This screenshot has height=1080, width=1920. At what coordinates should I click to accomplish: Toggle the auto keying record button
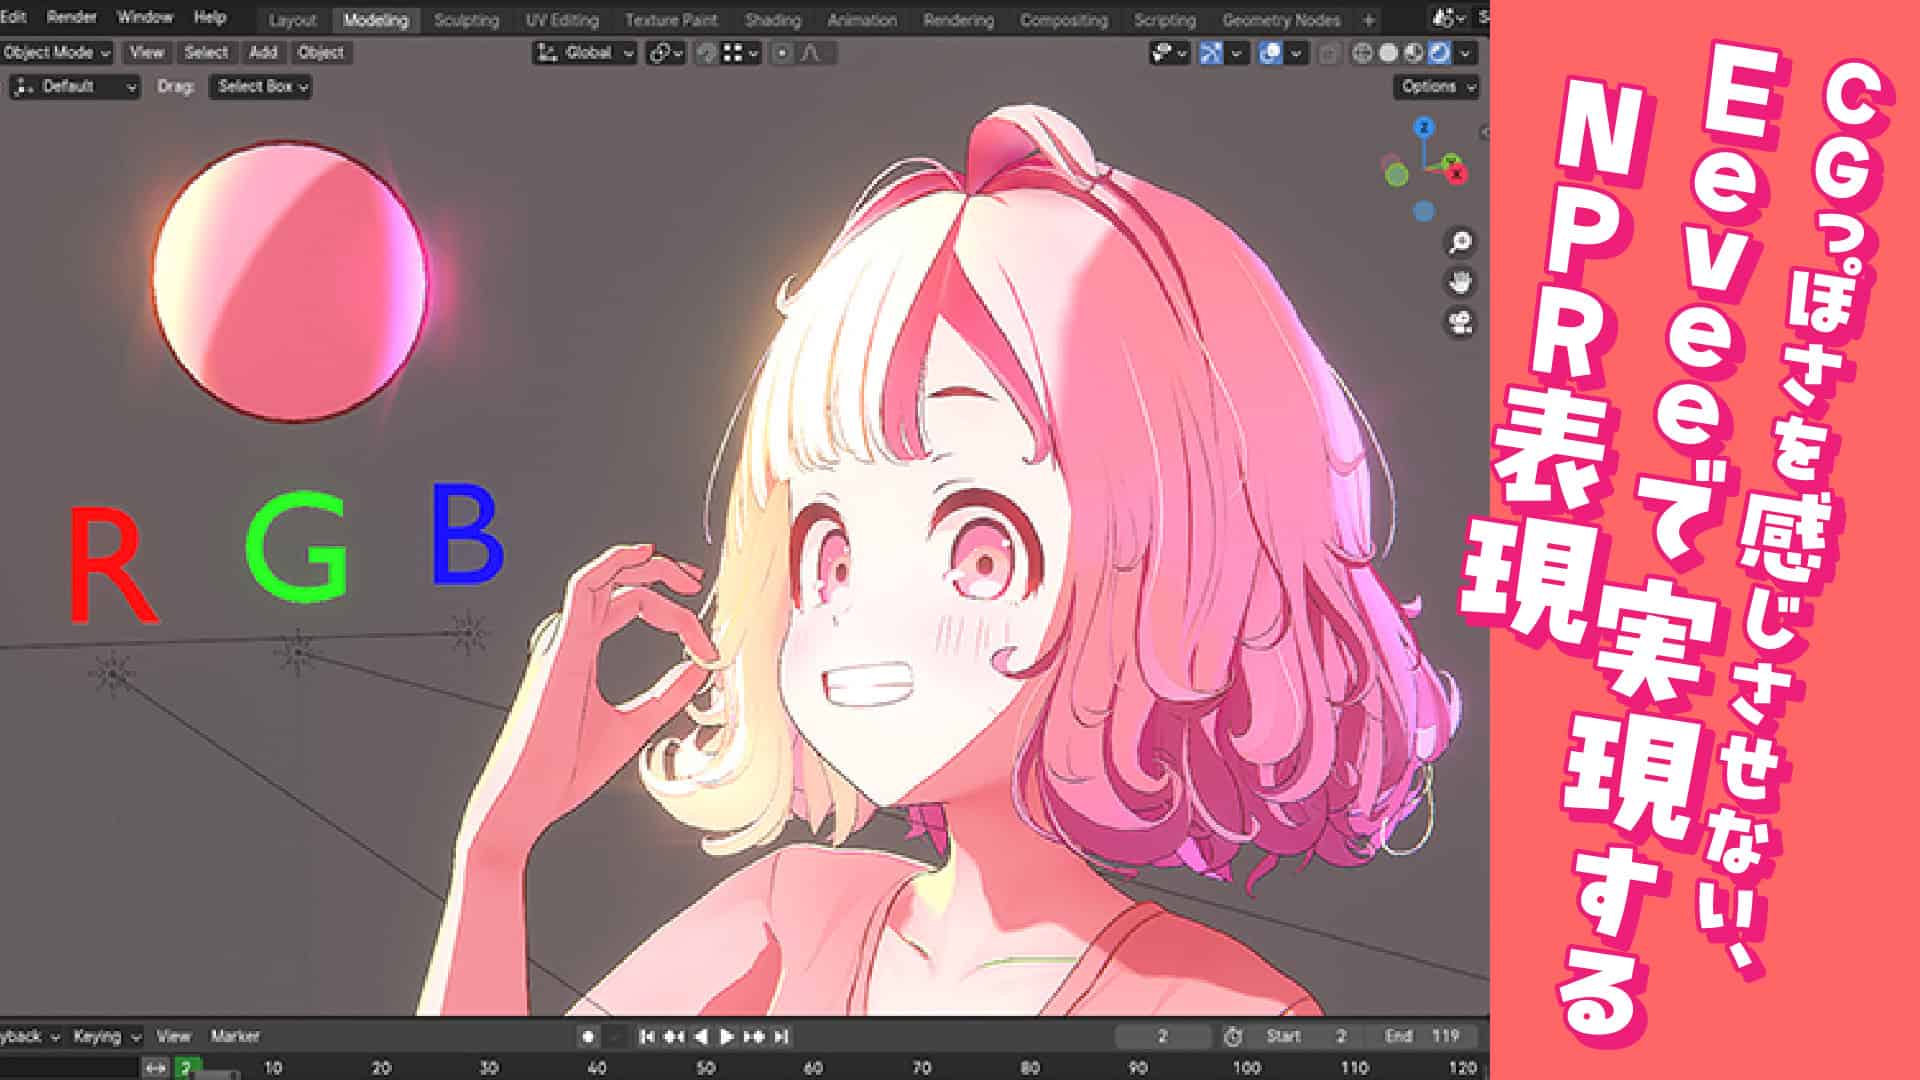[x=588, y=1037]
